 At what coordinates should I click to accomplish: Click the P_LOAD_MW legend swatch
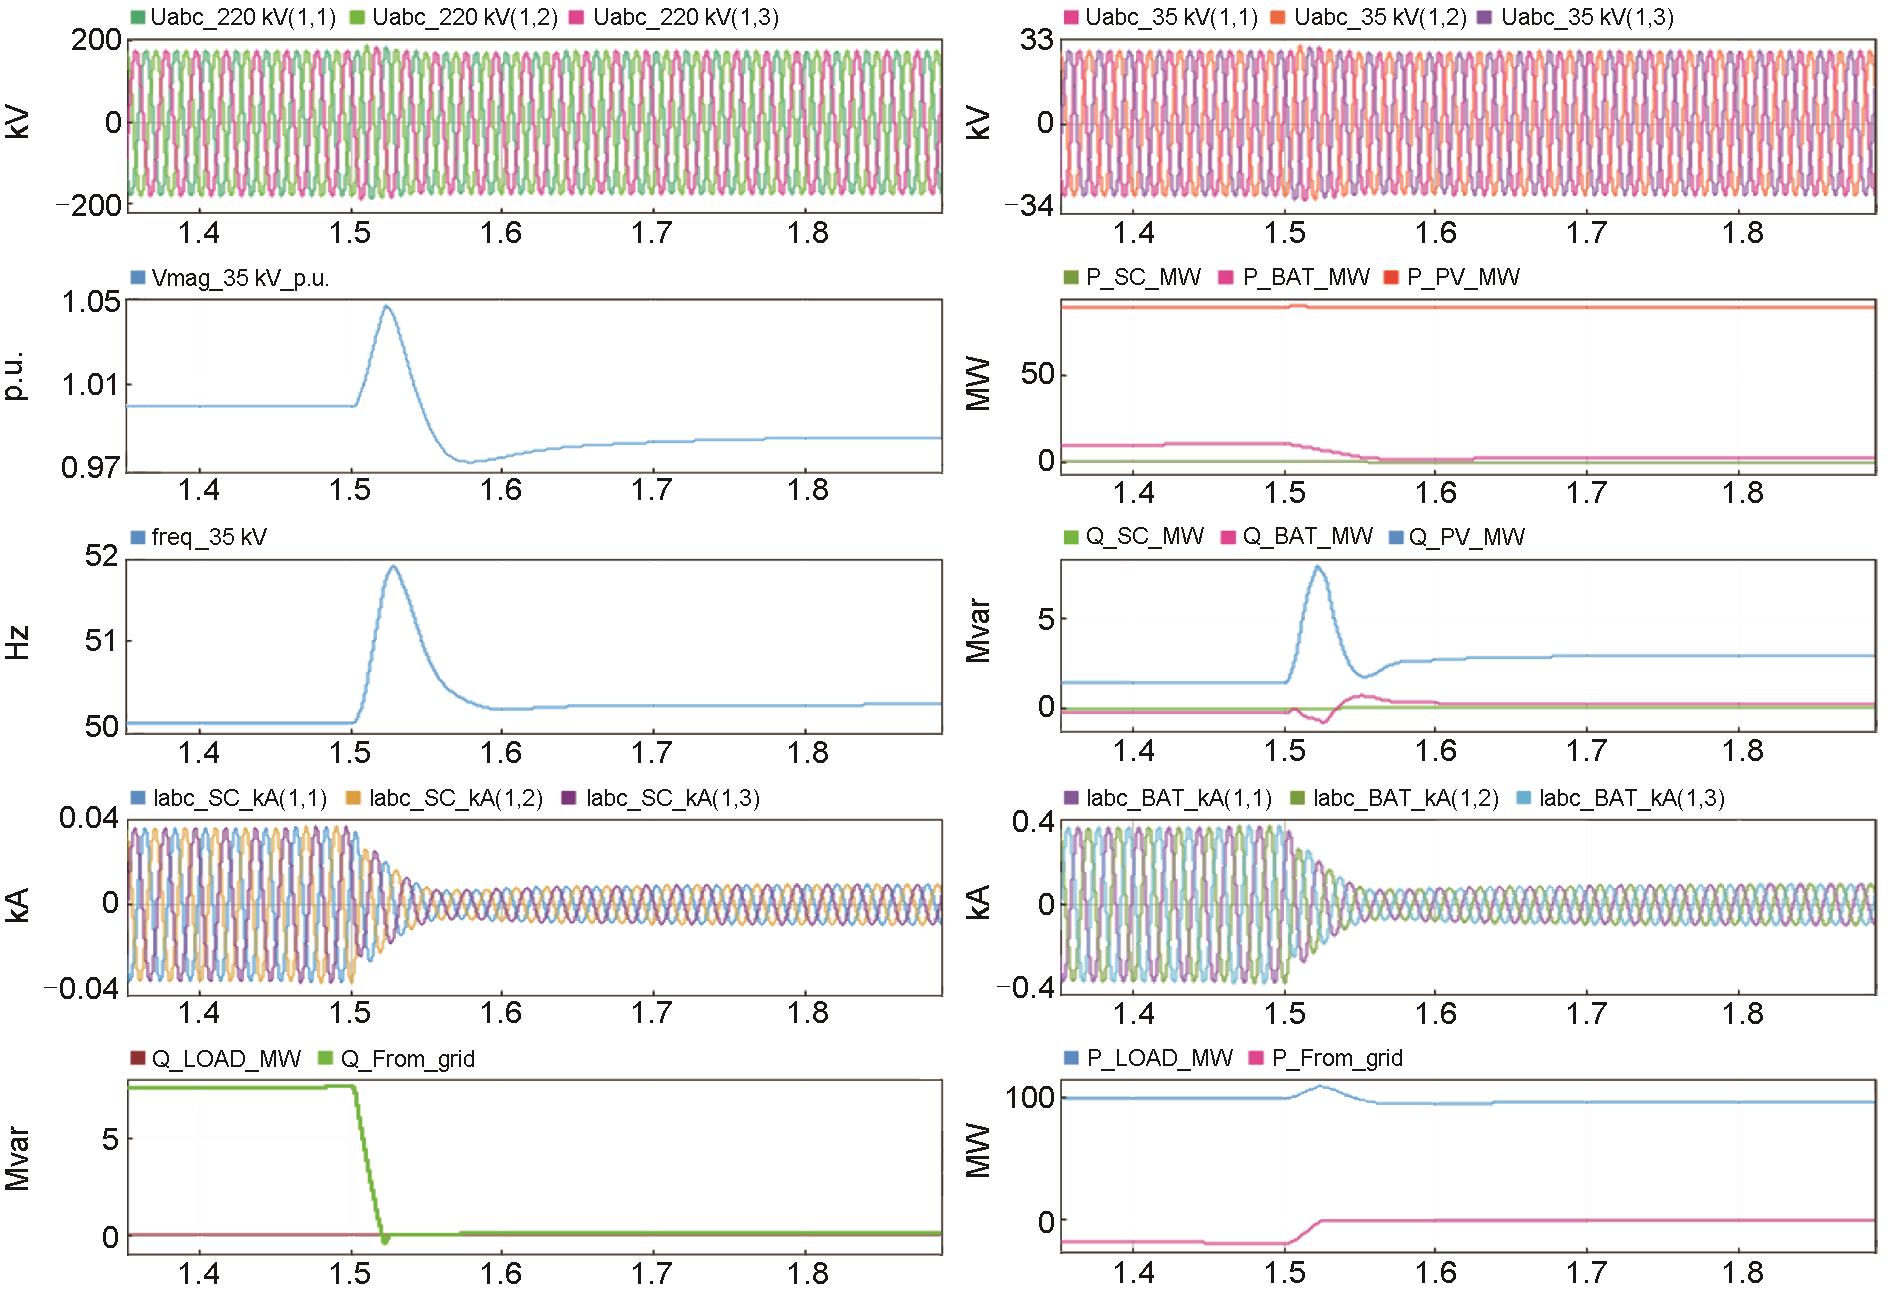[x=1070, y=1058]
